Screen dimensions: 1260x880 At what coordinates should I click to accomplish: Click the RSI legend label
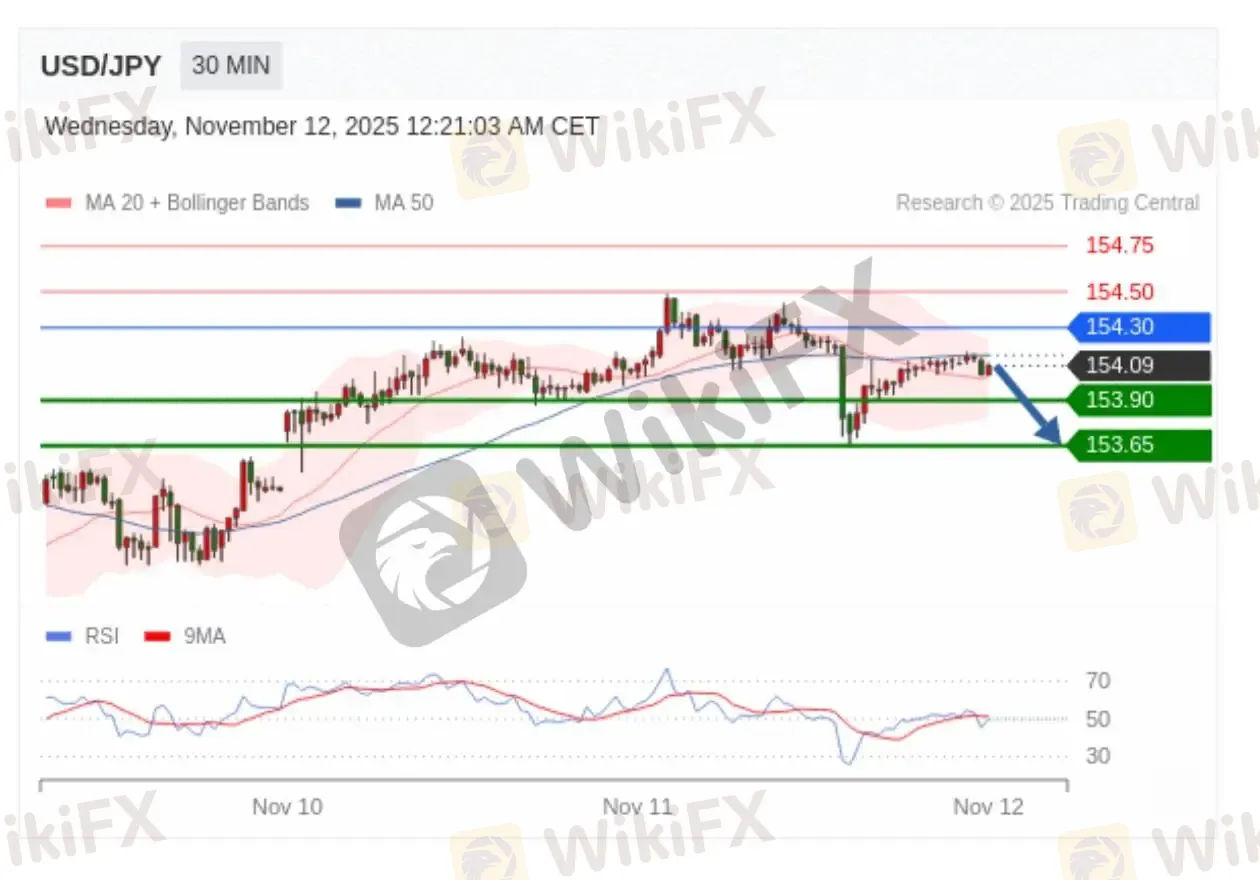click(102, 636)
